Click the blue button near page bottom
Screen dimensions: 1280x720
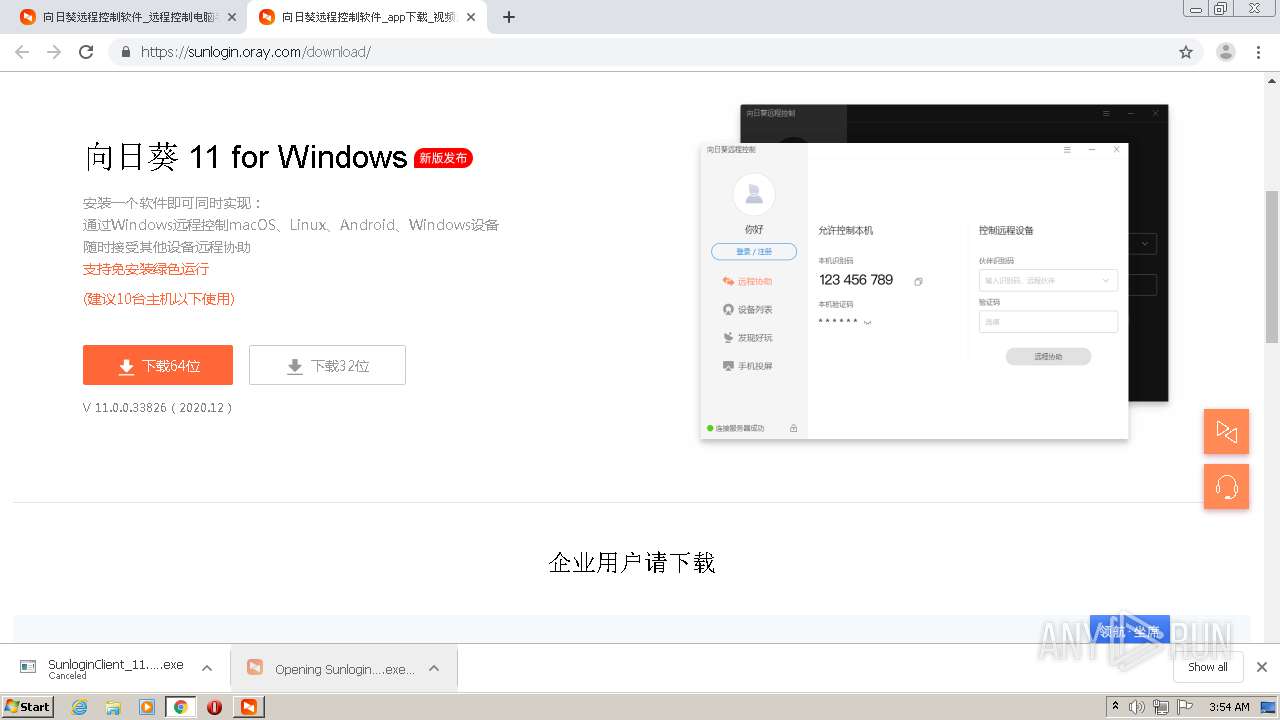click(1130, 630)
